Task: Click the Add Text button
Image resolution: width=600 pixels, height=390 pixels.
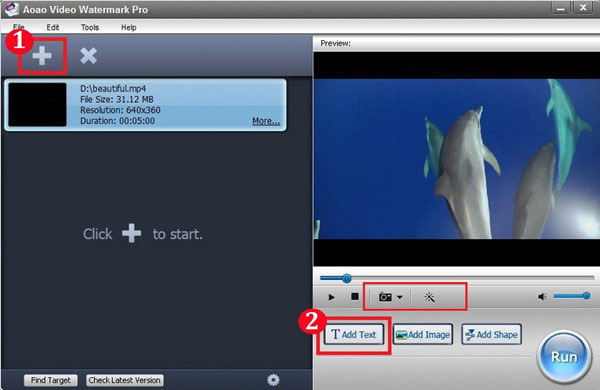Action: tap(354, 335)
